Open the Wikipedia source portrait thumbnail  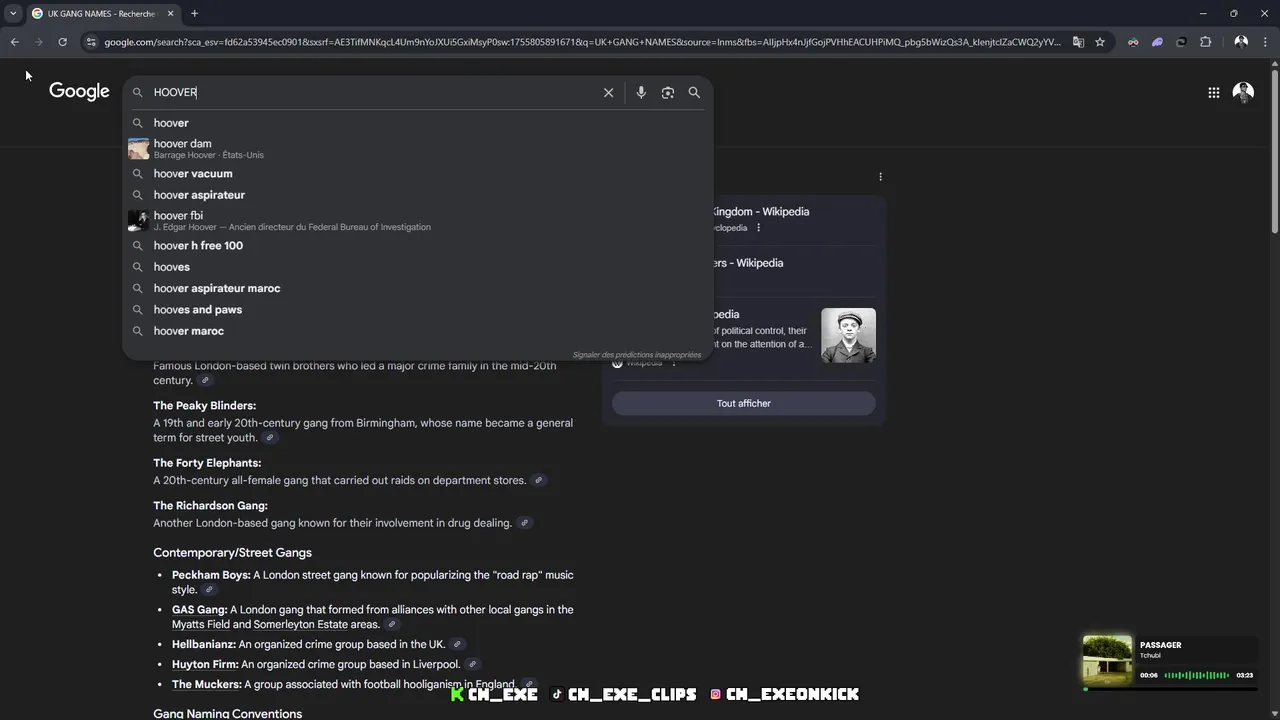(x=848, y=335)
